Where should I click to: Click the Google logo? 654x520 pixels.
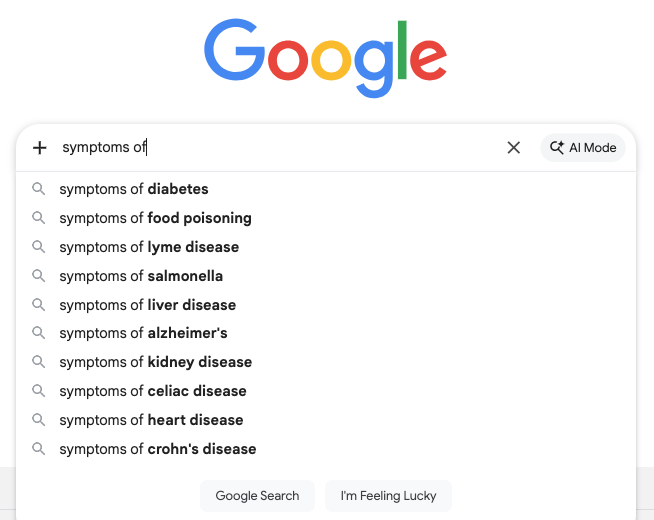tap(326, 59)
